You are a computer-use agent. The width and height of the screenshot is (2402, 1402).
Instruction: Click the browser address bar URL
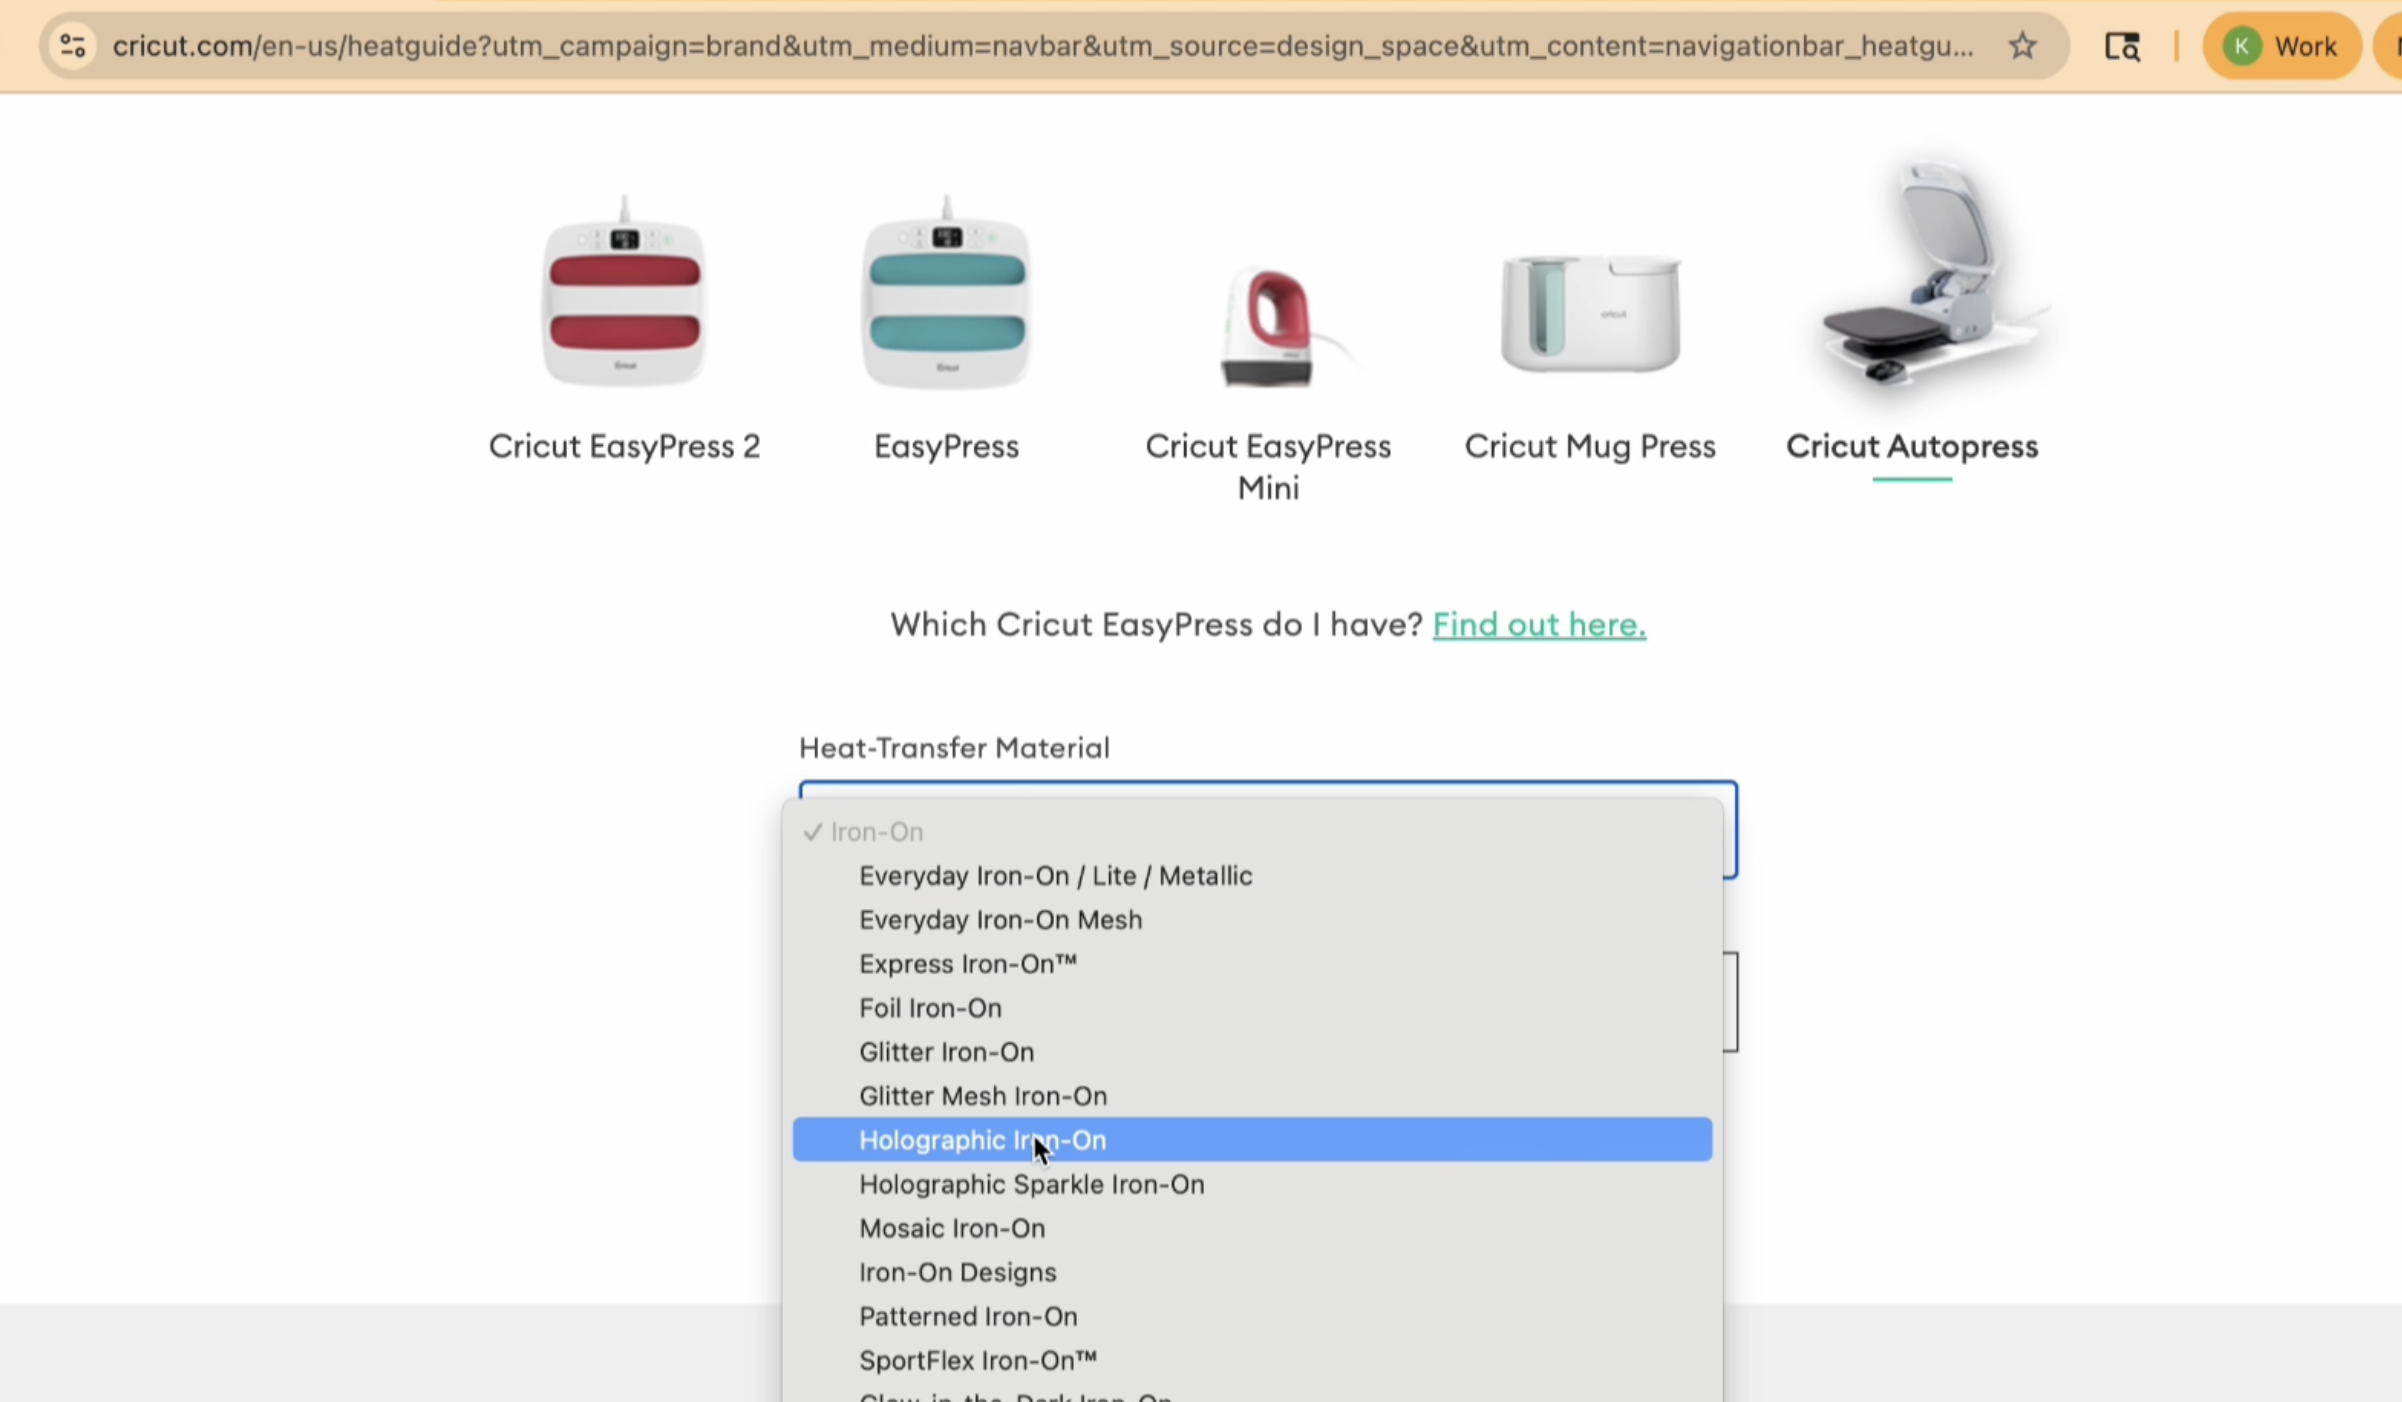(1040, 46)
